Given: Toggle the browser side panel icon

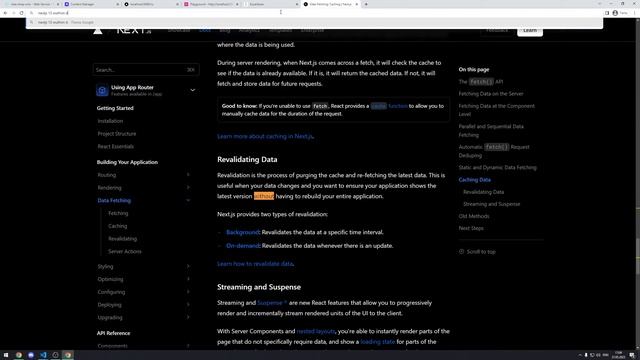Looking at the screenshot, I should 607,13.
